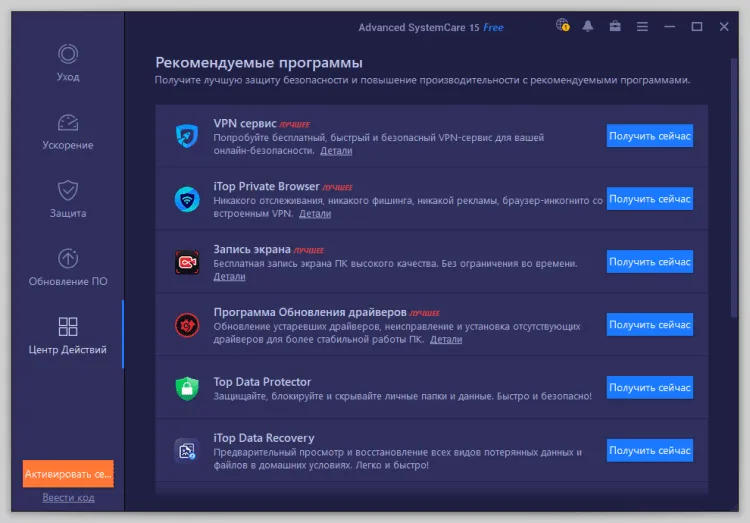This screenshot has width=750, height=523.
Task: Click the VPN сервис title
Action: [245, 123]
